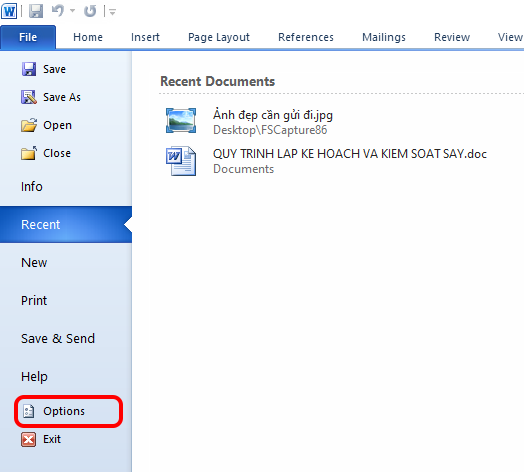The height and width of the screenshot is (472, 524).
Task: Click the Save icon in Quick Access Toolbar
Action: [36, 11]
